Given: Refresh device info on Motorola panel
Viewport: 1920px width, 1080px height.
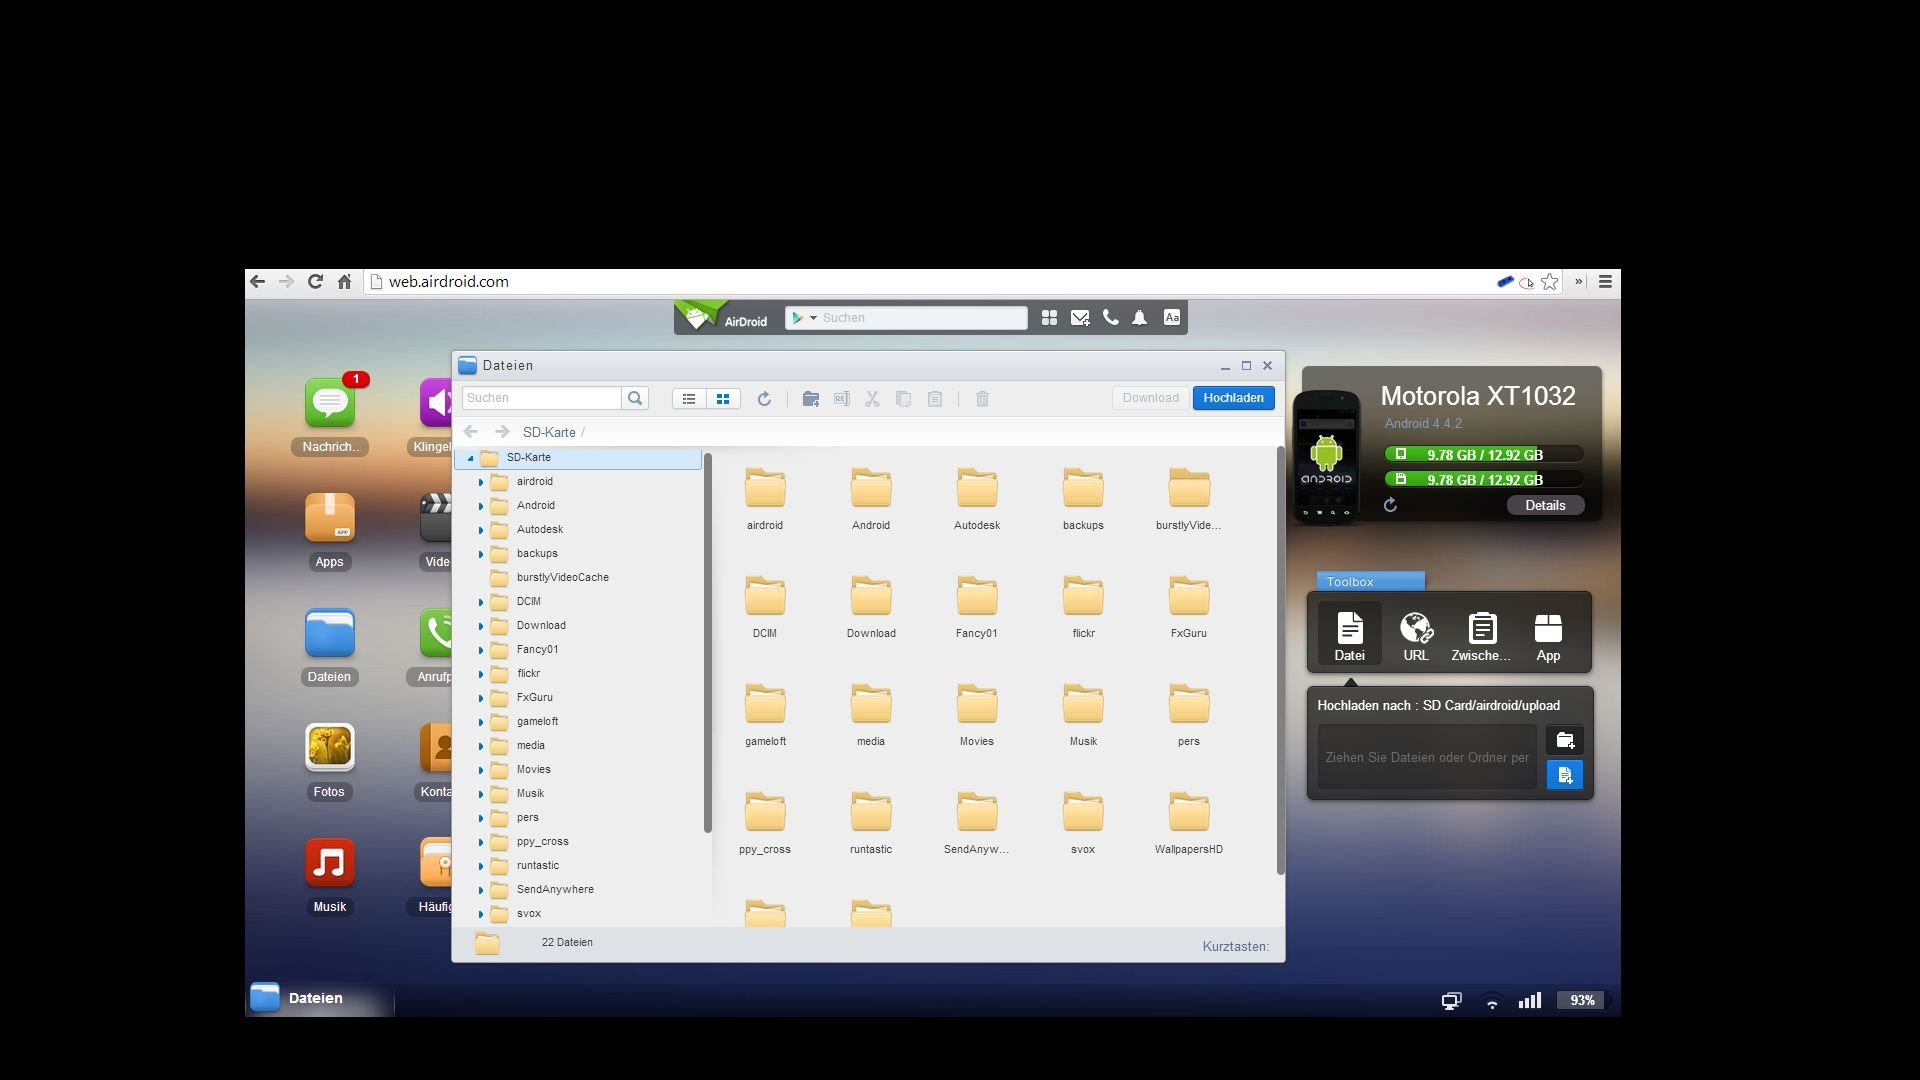Looking at the screenshot, I should (x=1390, y=505).
